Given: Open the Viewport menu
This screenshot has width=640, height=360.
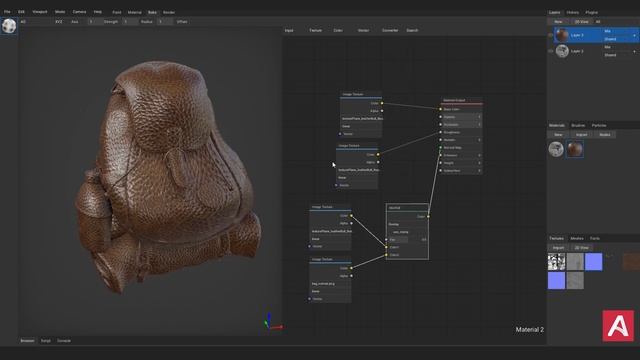Looking at the screenshot, I should [40, 12].
